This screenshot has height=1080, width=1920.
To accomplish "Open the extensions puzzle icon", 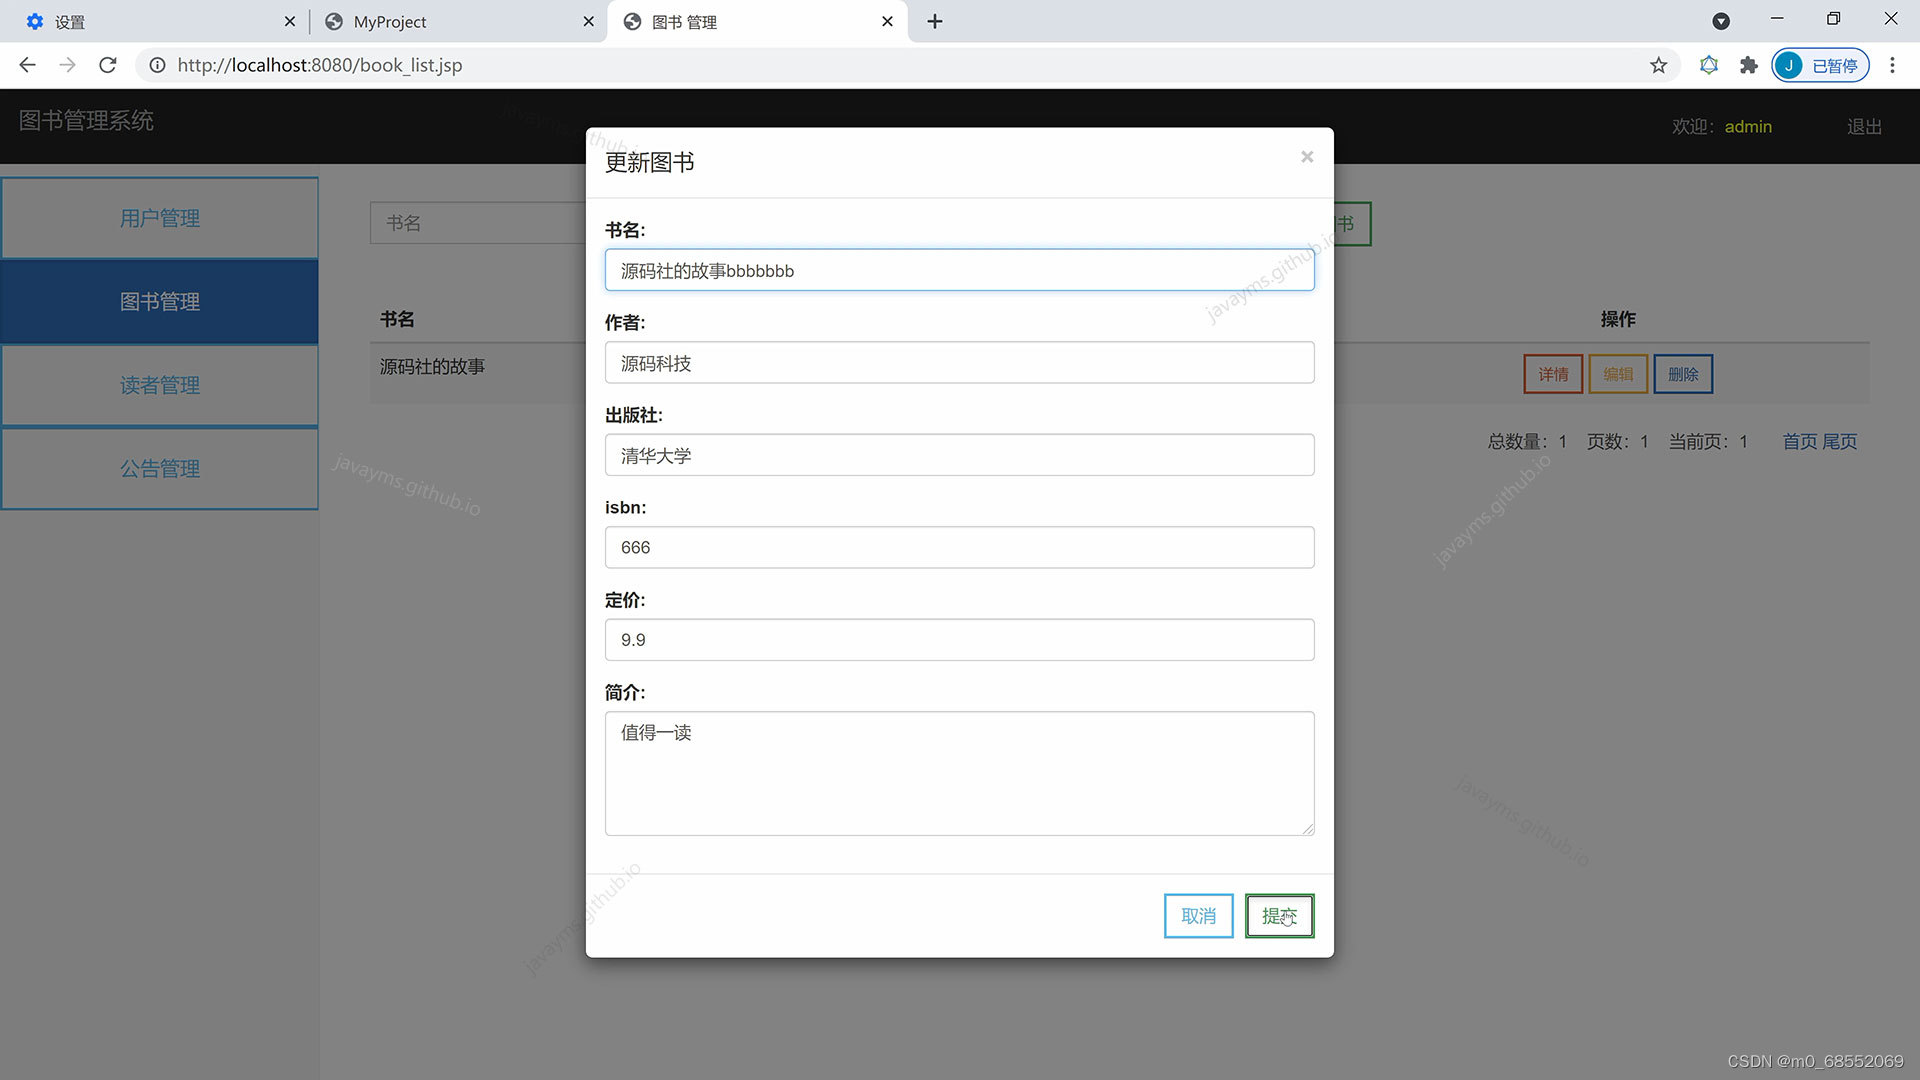I will [x=1748, y=65].
